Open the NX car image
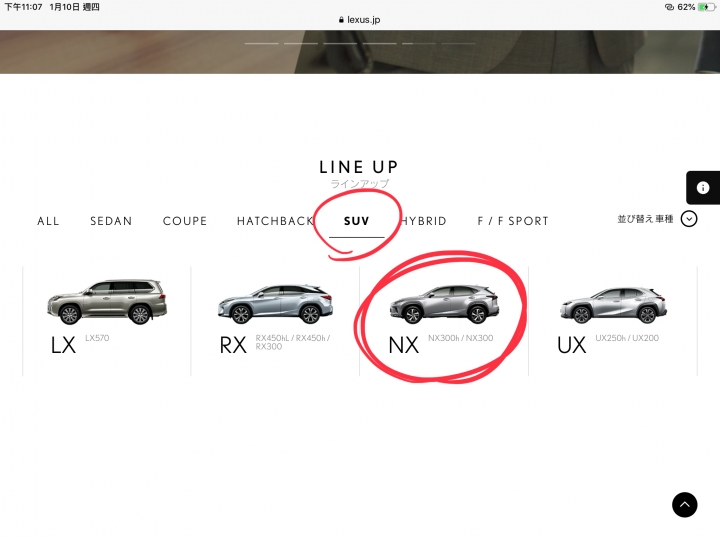Image resolution: width=720 pixels, height=540 pixels. pyautogui.click(x=444, y=304)
